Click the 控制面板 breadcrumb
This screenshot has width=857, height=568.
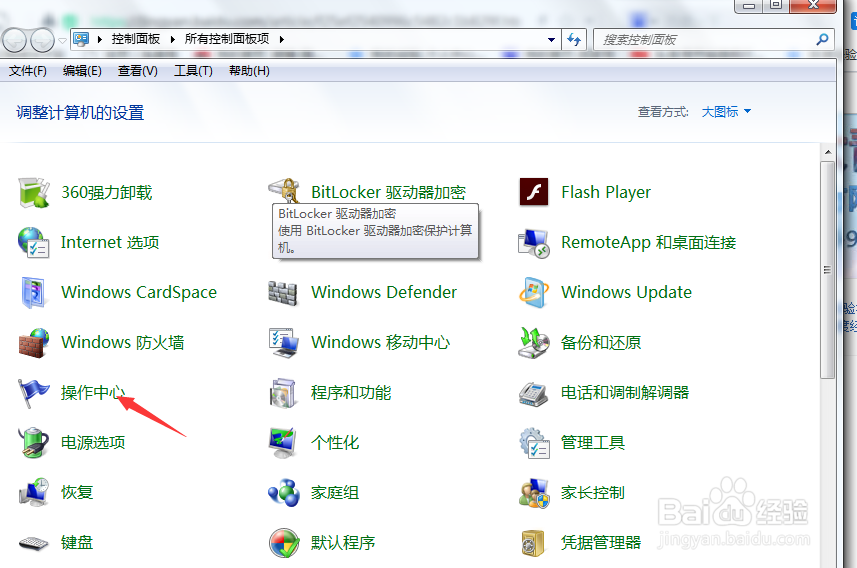click(x=136, y=39)
